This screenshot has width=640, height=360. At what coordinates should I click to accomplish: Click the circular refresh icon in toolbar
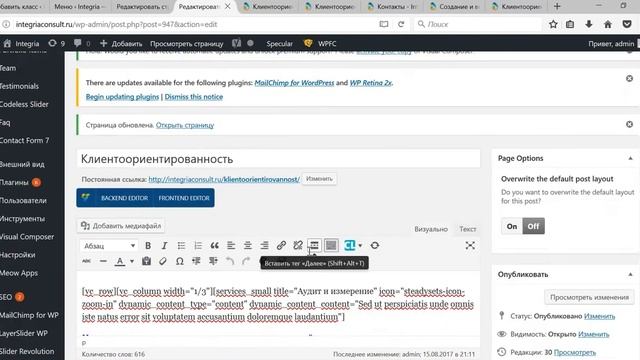[x=375, y=245]
